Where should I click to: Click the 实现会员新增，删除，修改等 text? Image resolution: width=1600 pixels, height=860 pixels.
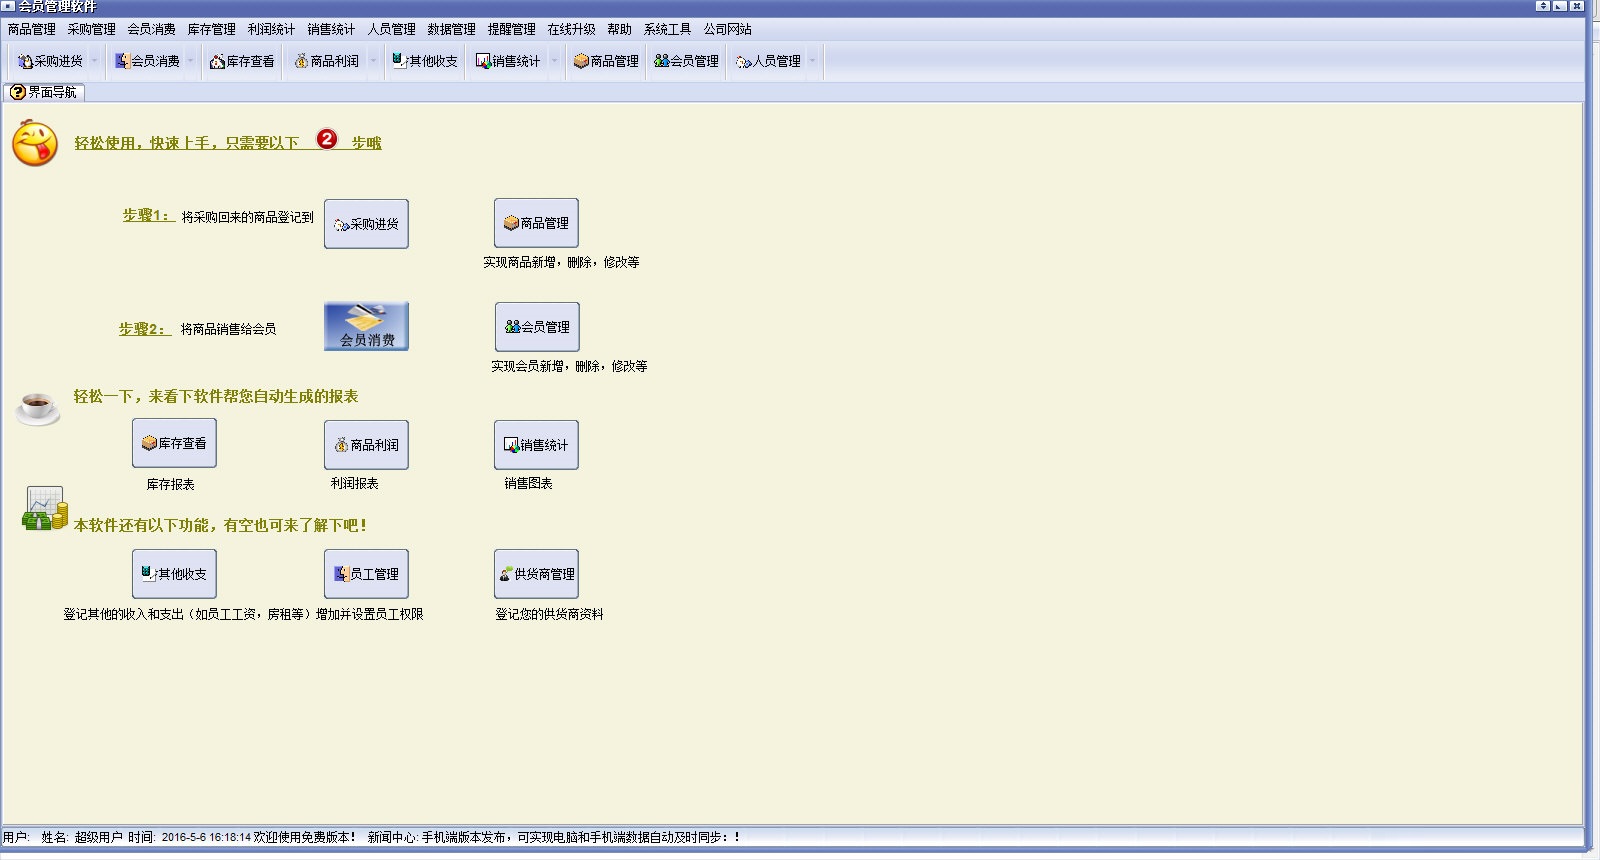[569, 366]
